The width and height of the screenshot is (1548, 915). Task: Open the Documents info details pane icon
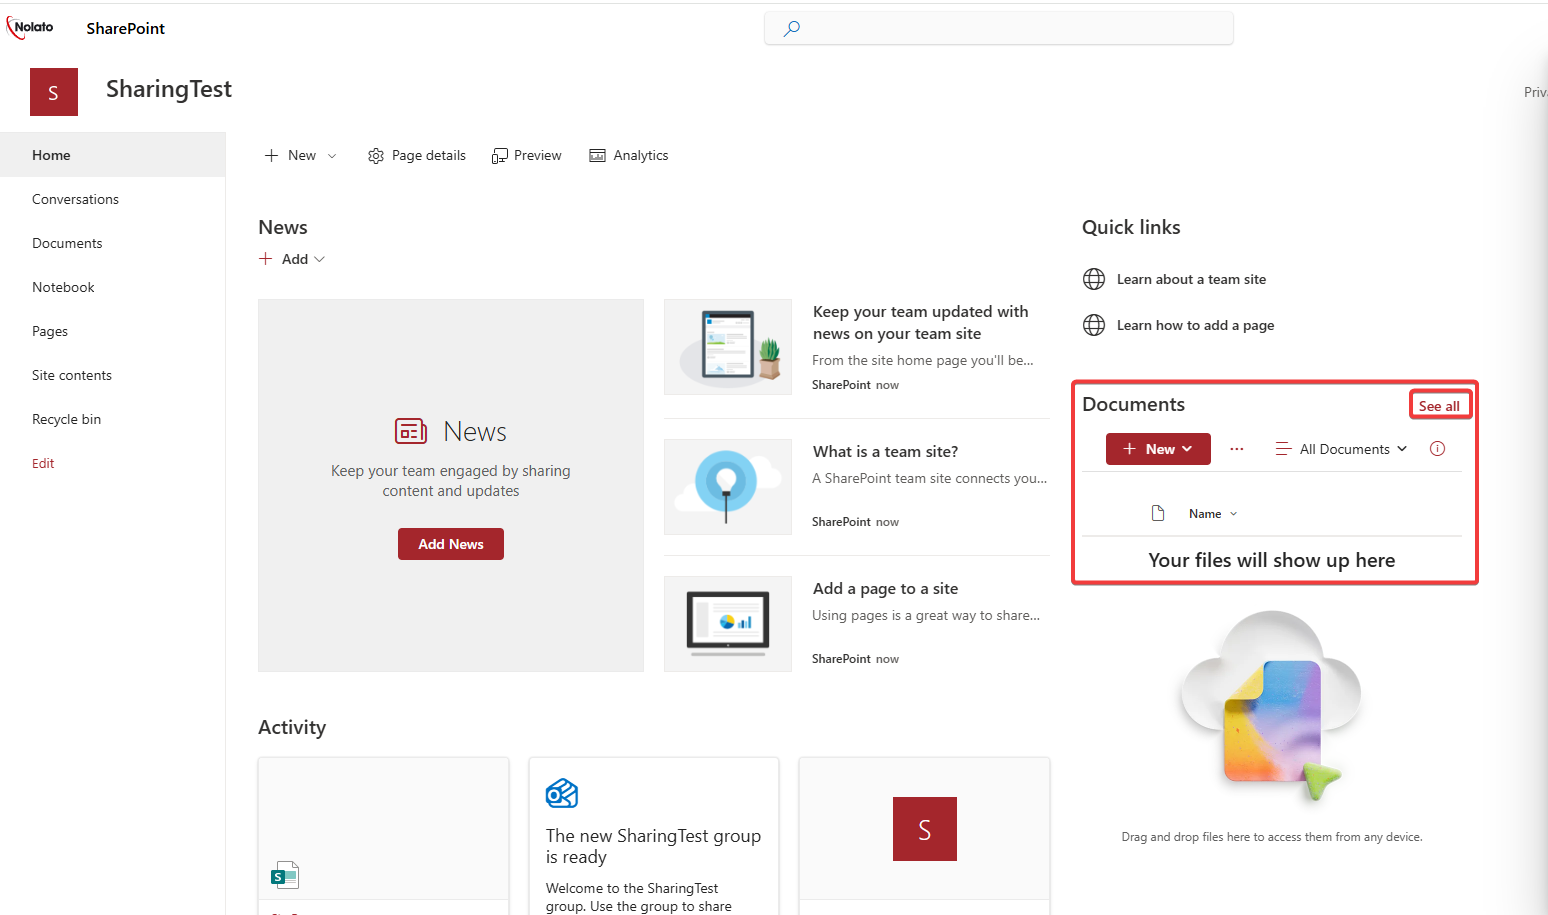click(x=1438, y=449)
